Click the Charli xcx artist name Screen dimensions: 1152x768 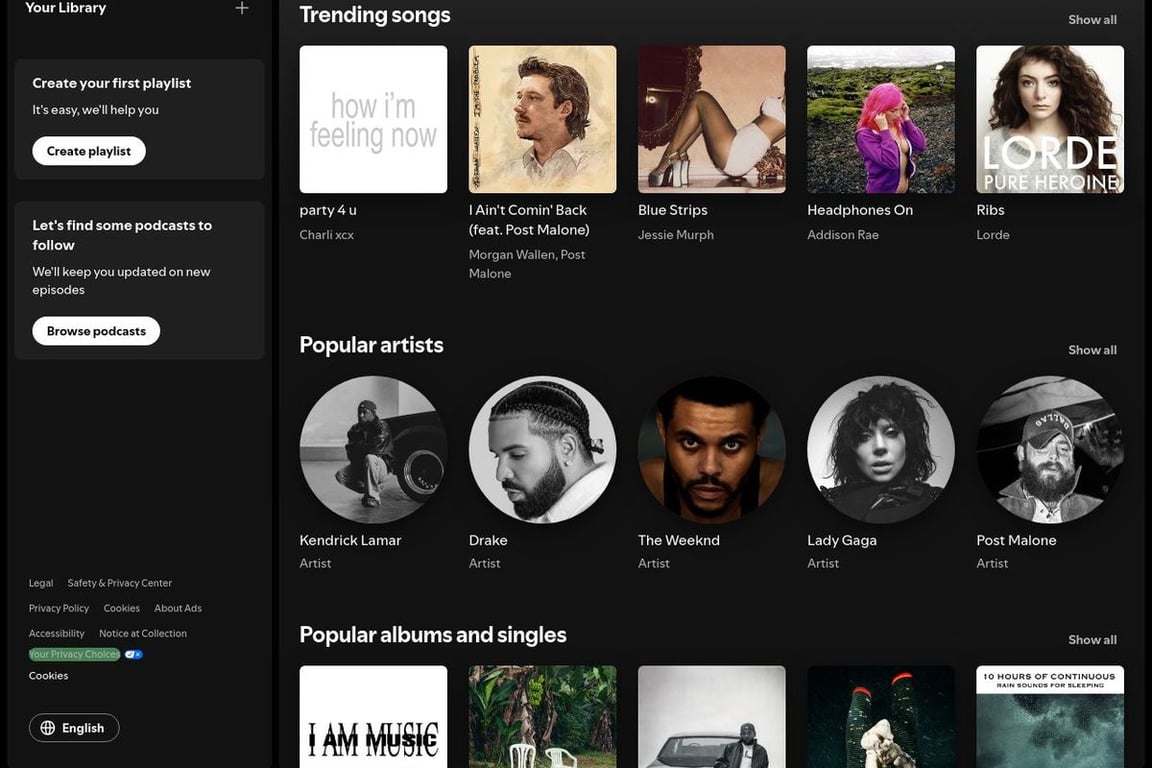tap(327, 234)
